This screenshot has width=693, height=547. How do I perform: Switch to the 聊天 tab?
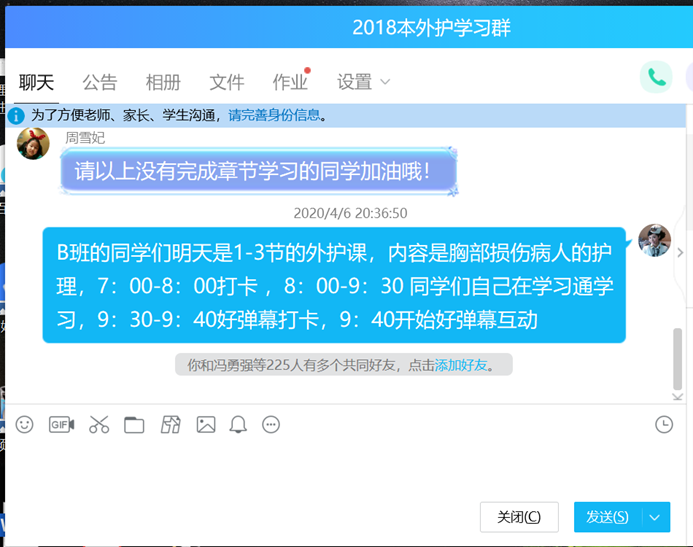tap(36, 83)
